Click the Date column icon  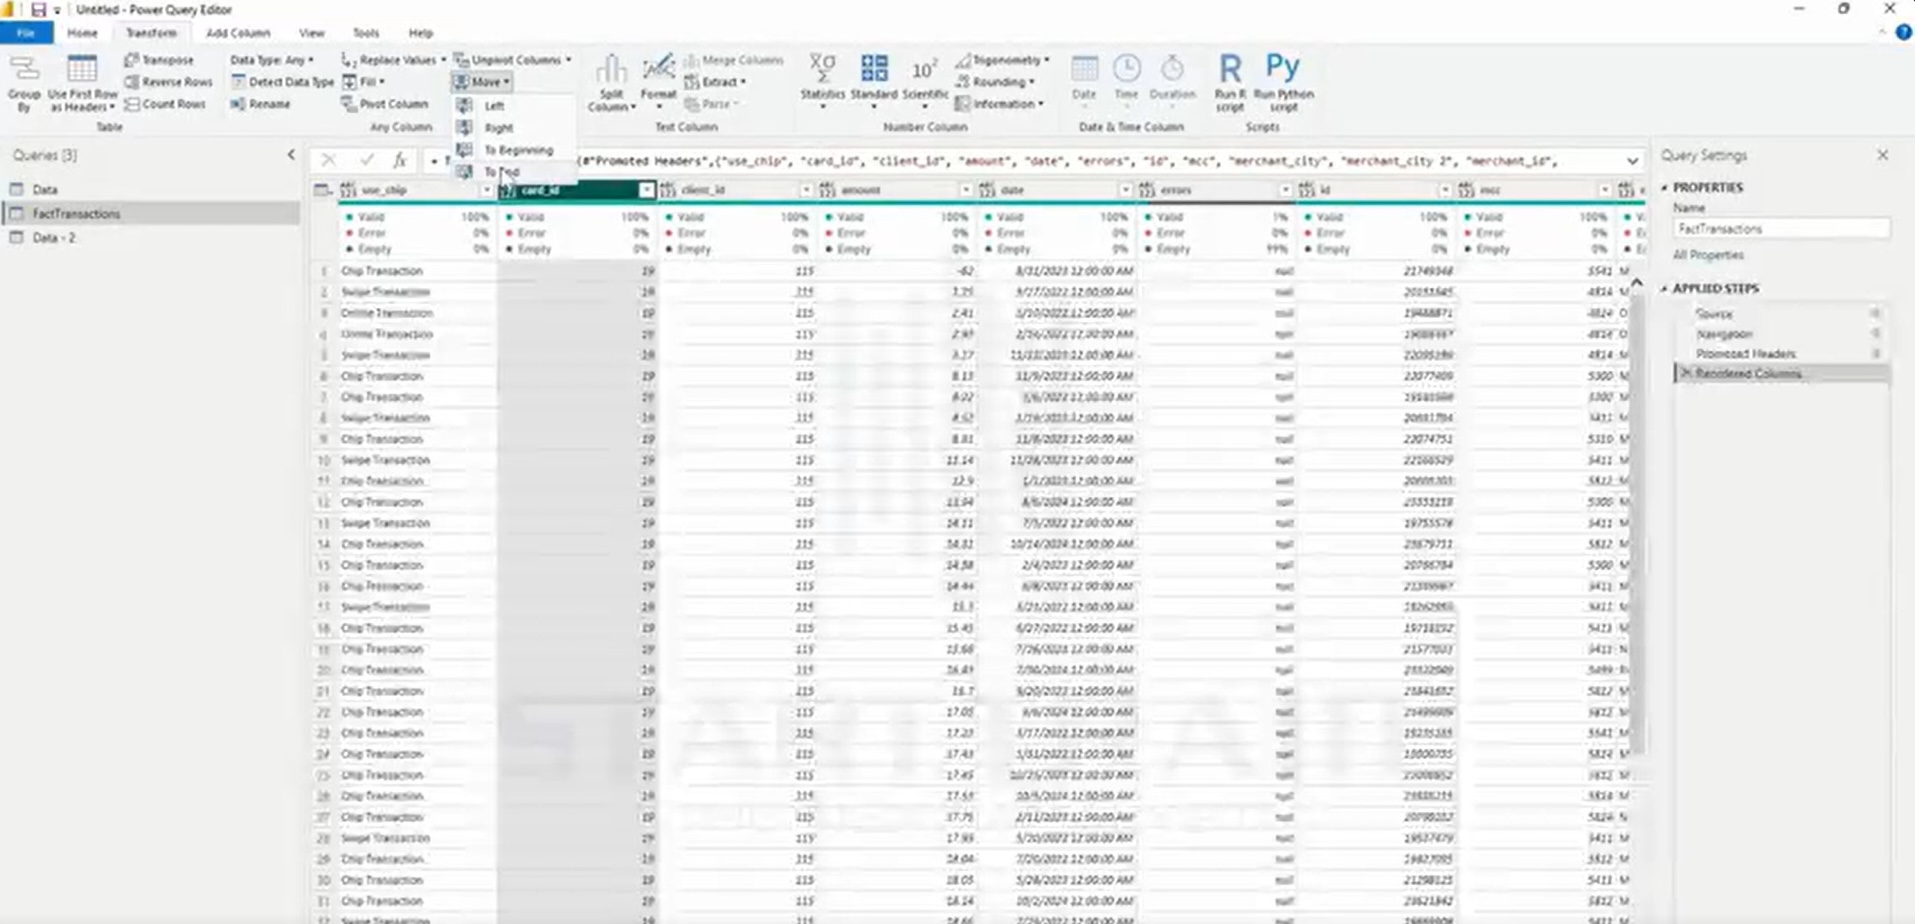tap(1084, 69)
